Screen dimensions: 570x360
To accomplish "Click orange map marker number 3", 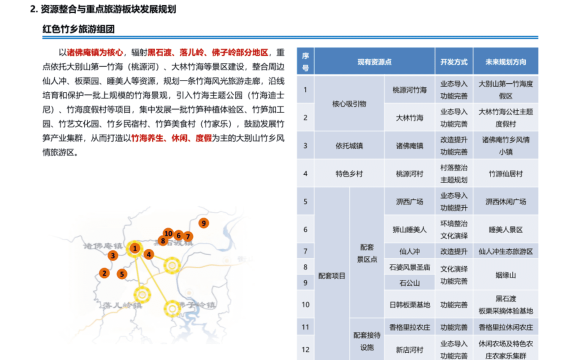I will (x=113, y=256).
